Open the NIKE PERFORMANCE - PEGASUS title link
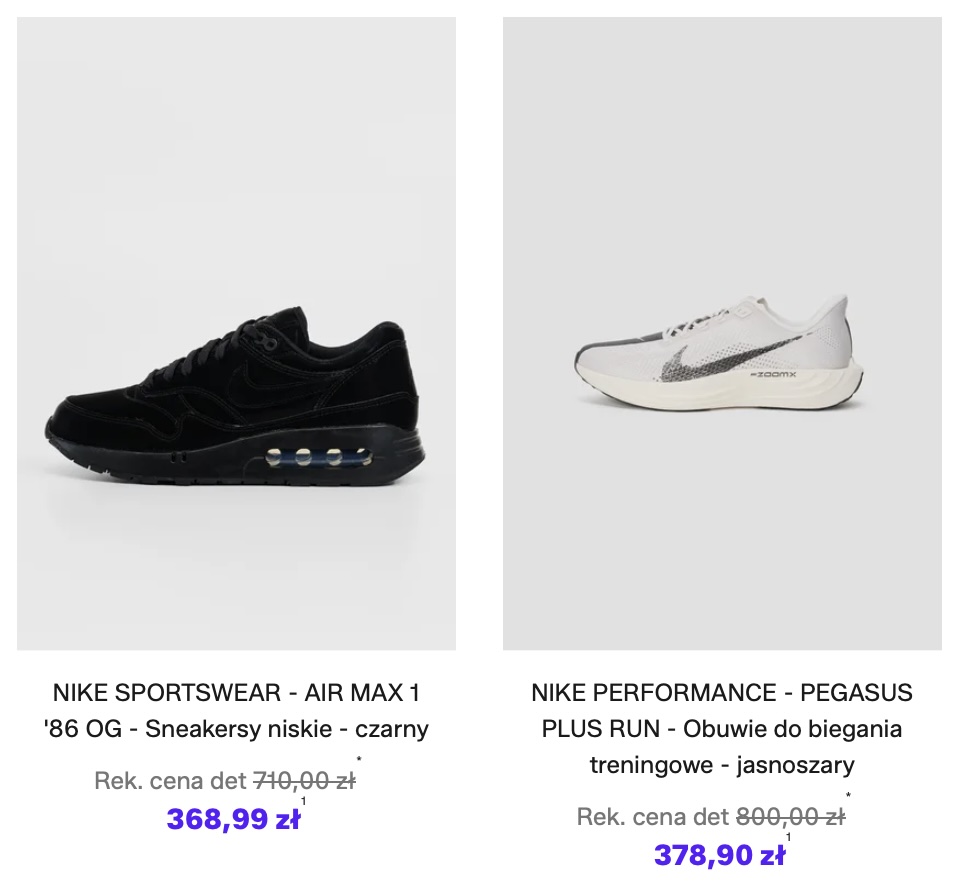The width and height of the screenshot is (962, 890). (x=722, y=692)
